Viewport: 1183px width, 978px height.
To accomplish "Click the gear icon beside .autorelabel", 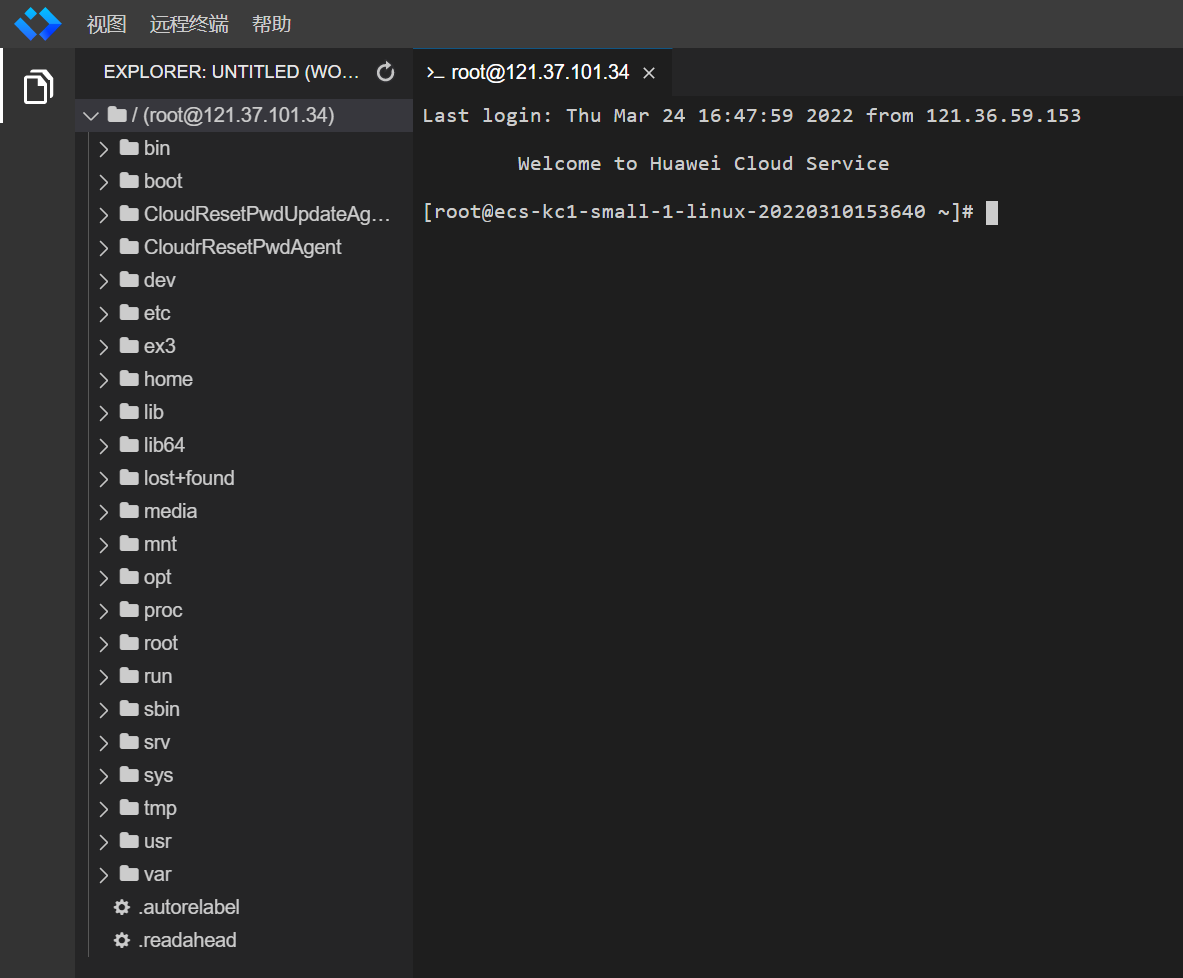I will pyautogui.click(x=121, y=907).
